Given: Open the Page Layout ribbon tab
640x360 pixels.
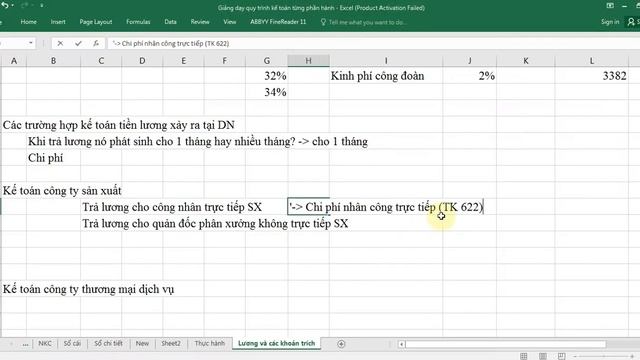Looking at the screenshot, I should point(96,22).
